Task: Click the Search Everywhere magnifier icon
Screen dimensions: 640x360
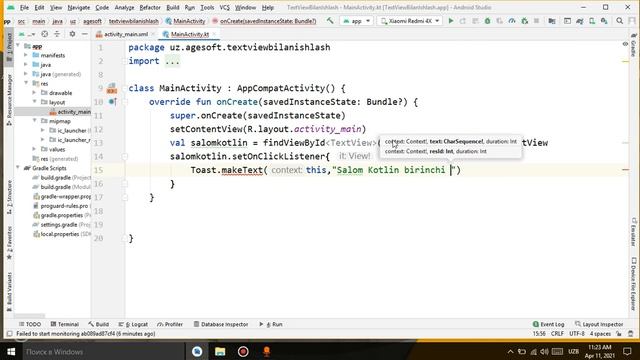Action: click(x=620, y=20)
